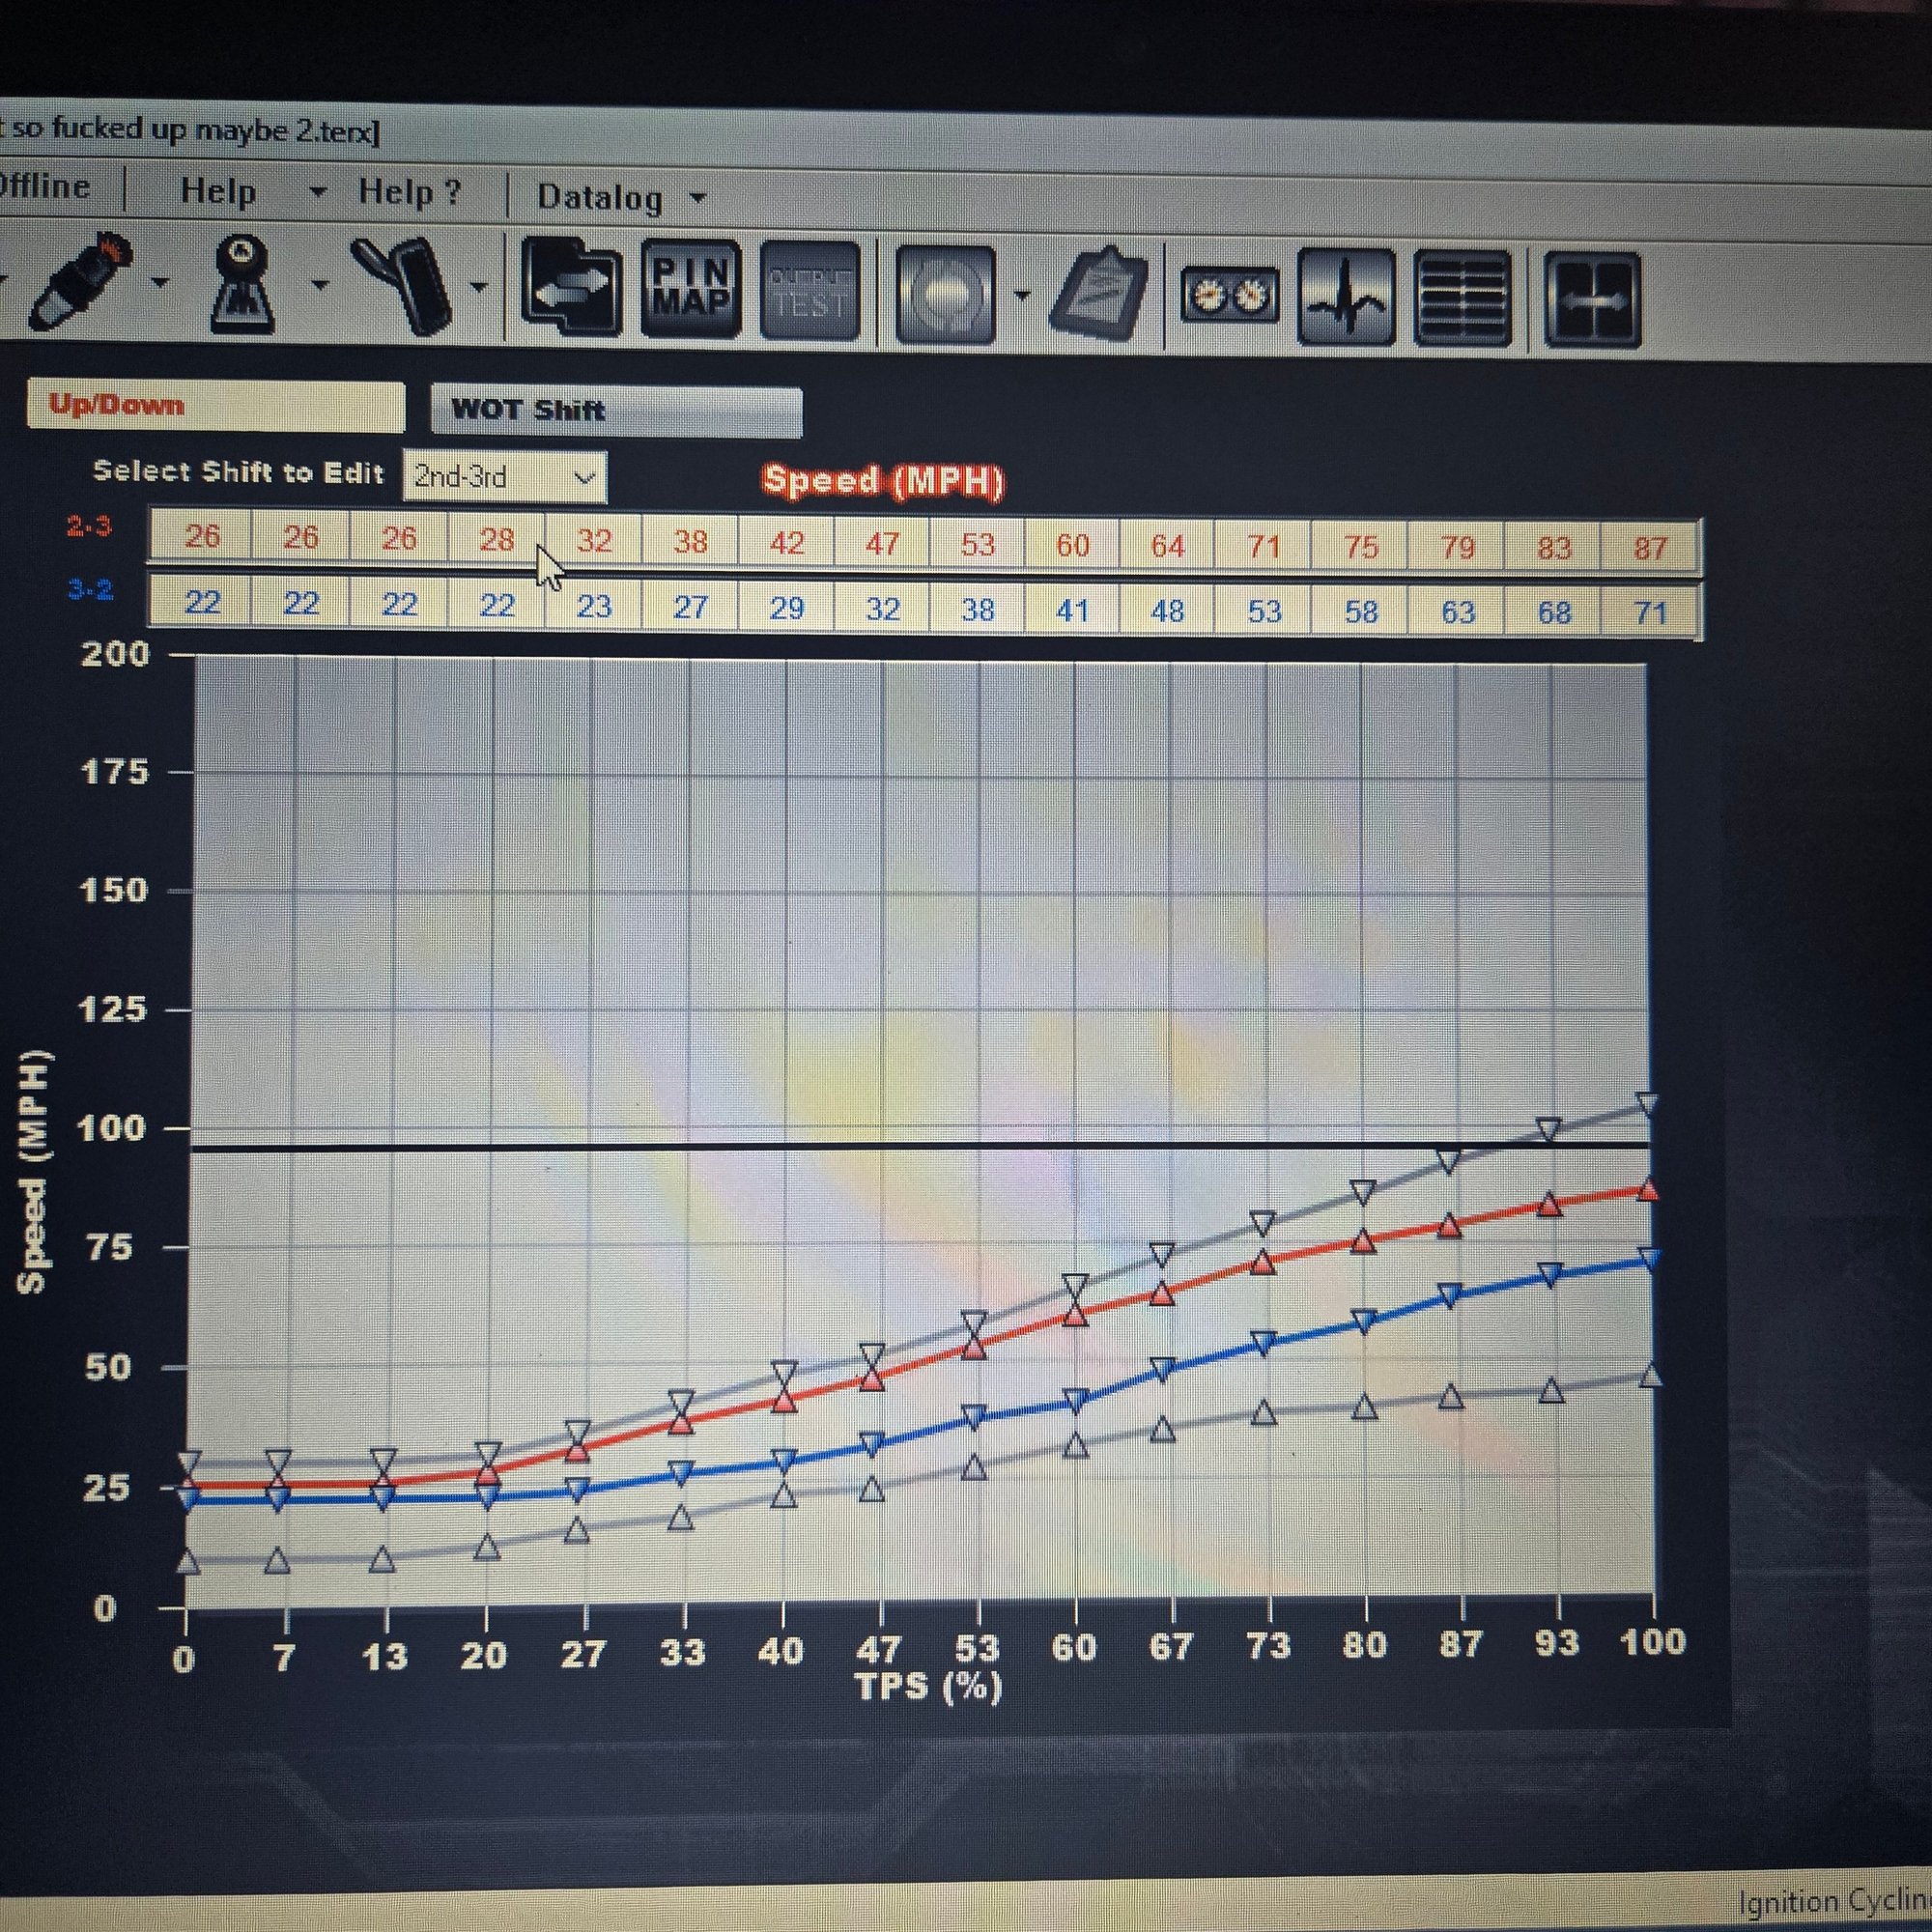Open the Pin Map tool

[x=691, y=289]
